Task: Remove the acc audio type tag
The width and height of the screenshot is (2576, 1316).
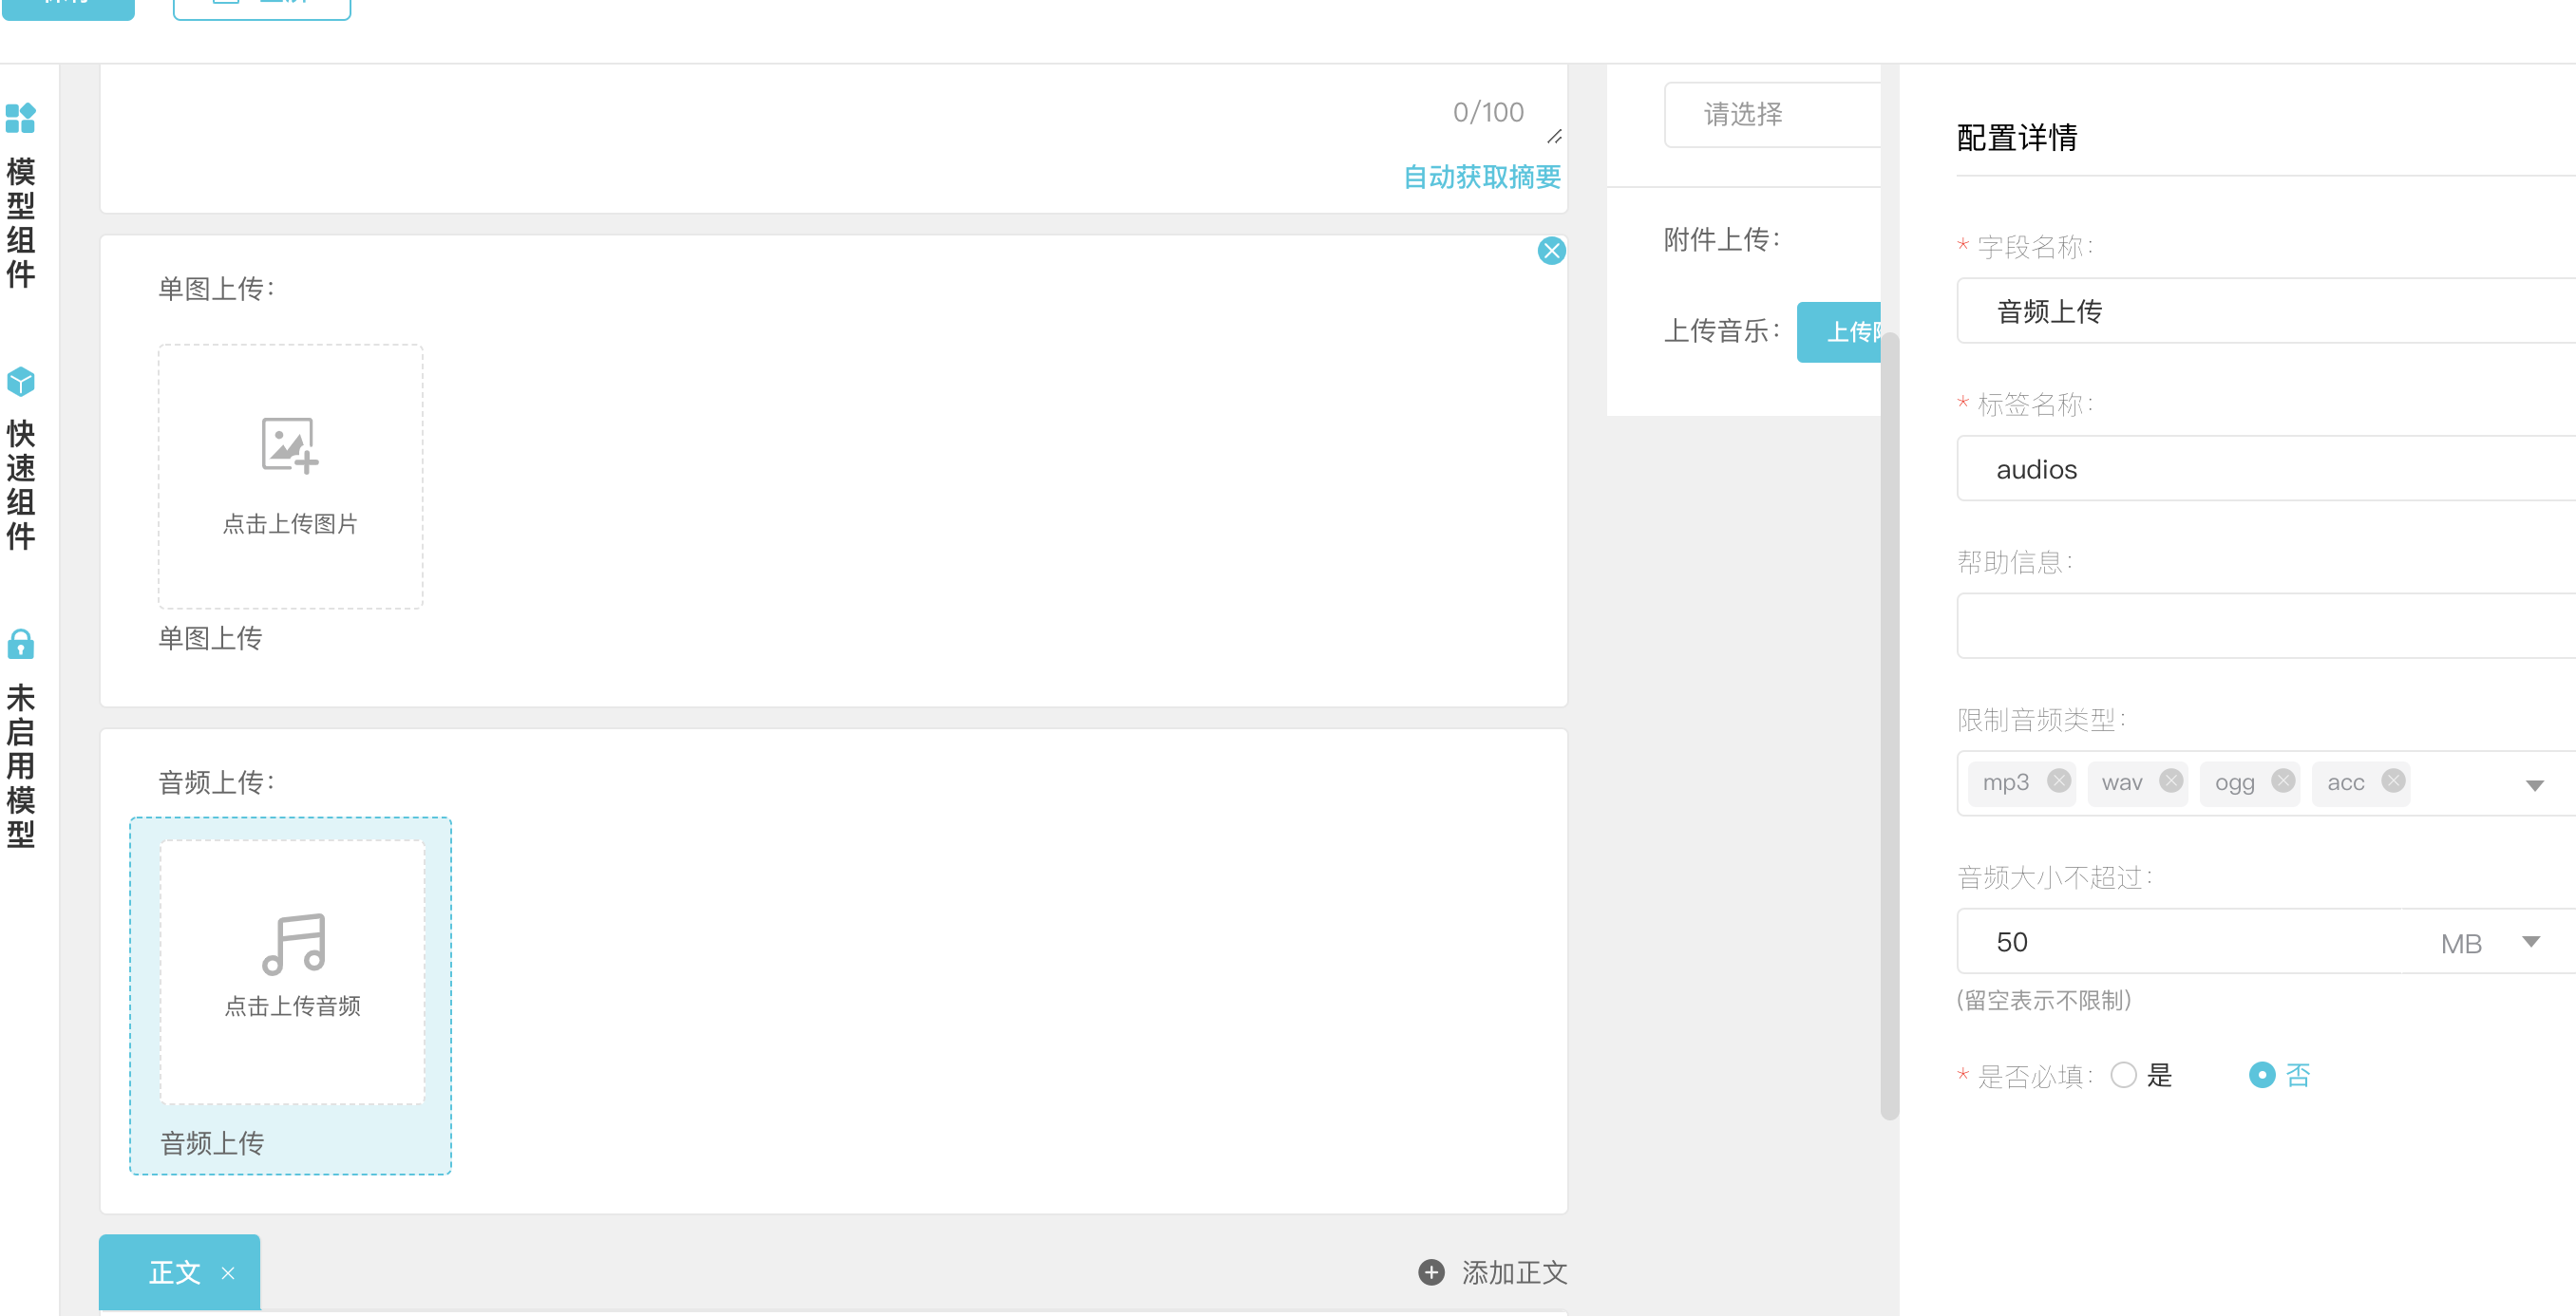Action: point(2392,781)
